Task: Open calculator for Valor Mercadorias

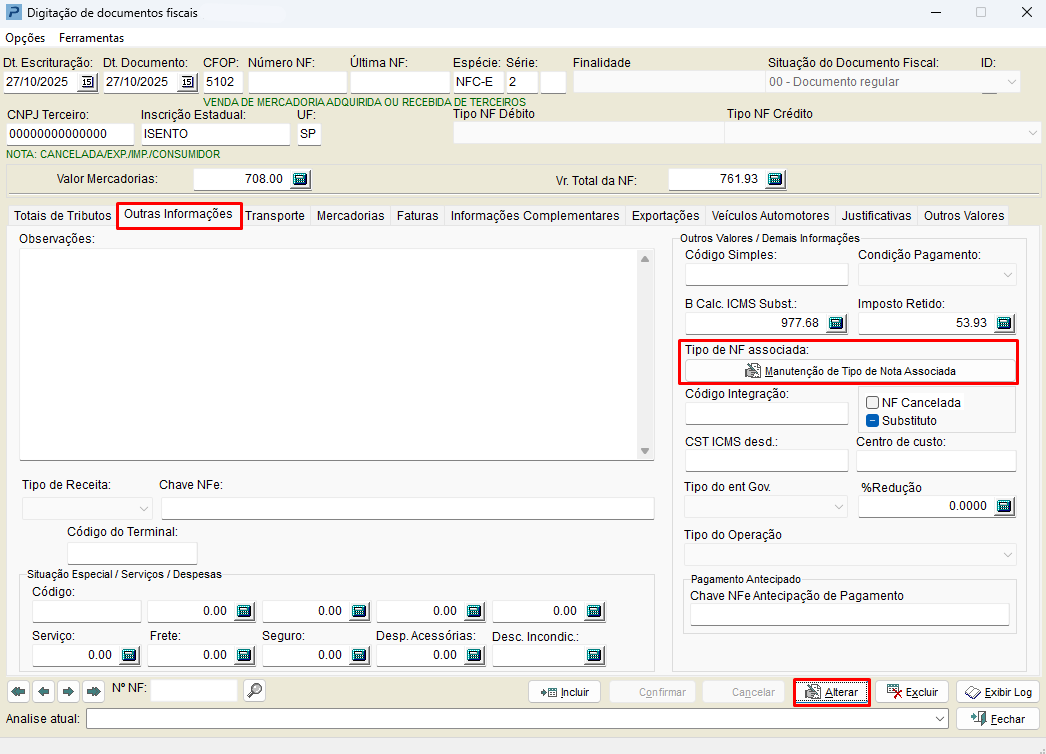Action: (301, 179)
